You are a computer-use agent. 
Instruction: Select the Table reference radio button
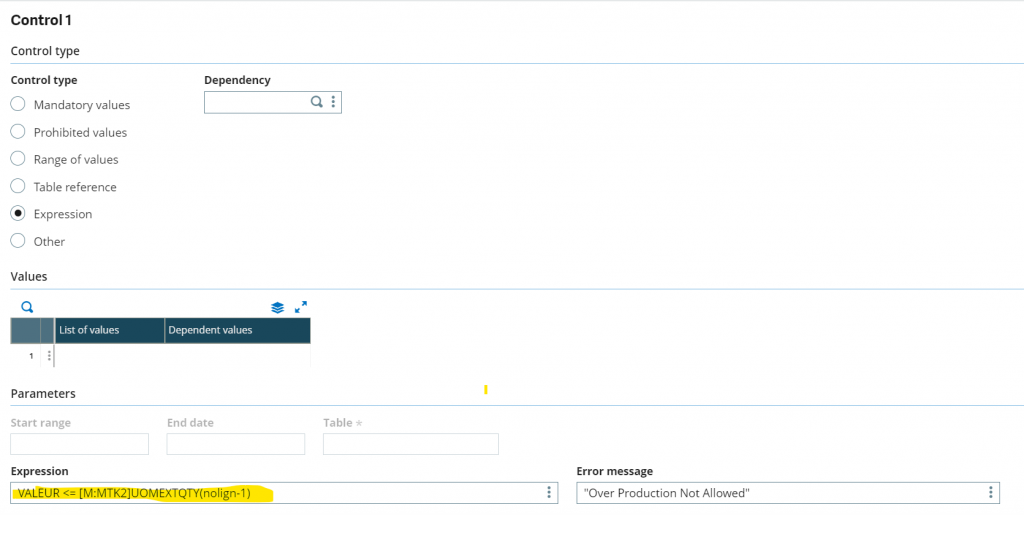pos(18,186)
